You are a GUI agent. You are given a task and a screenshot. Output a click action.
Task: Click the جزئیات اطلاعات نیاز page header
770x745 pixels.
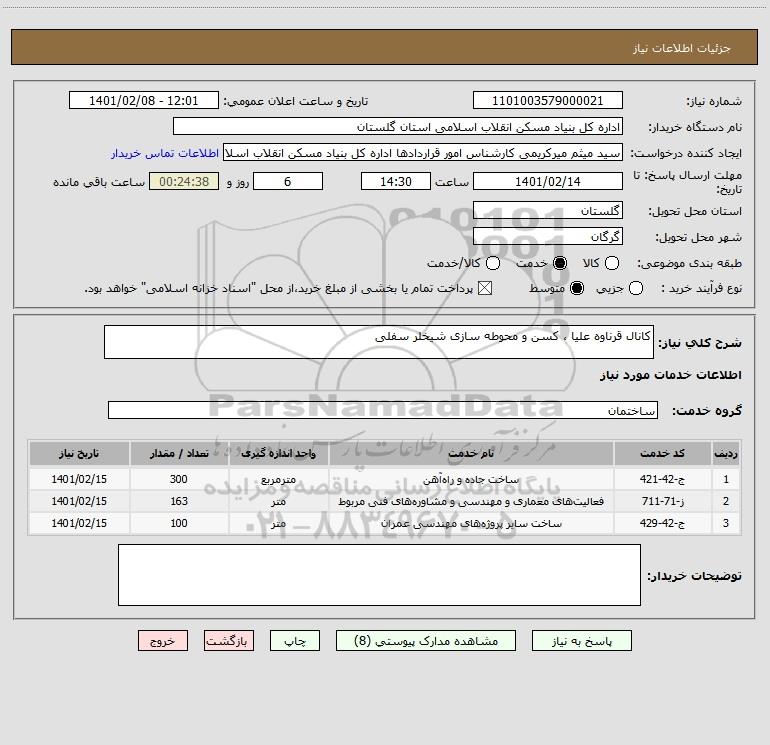coord(681,48)
